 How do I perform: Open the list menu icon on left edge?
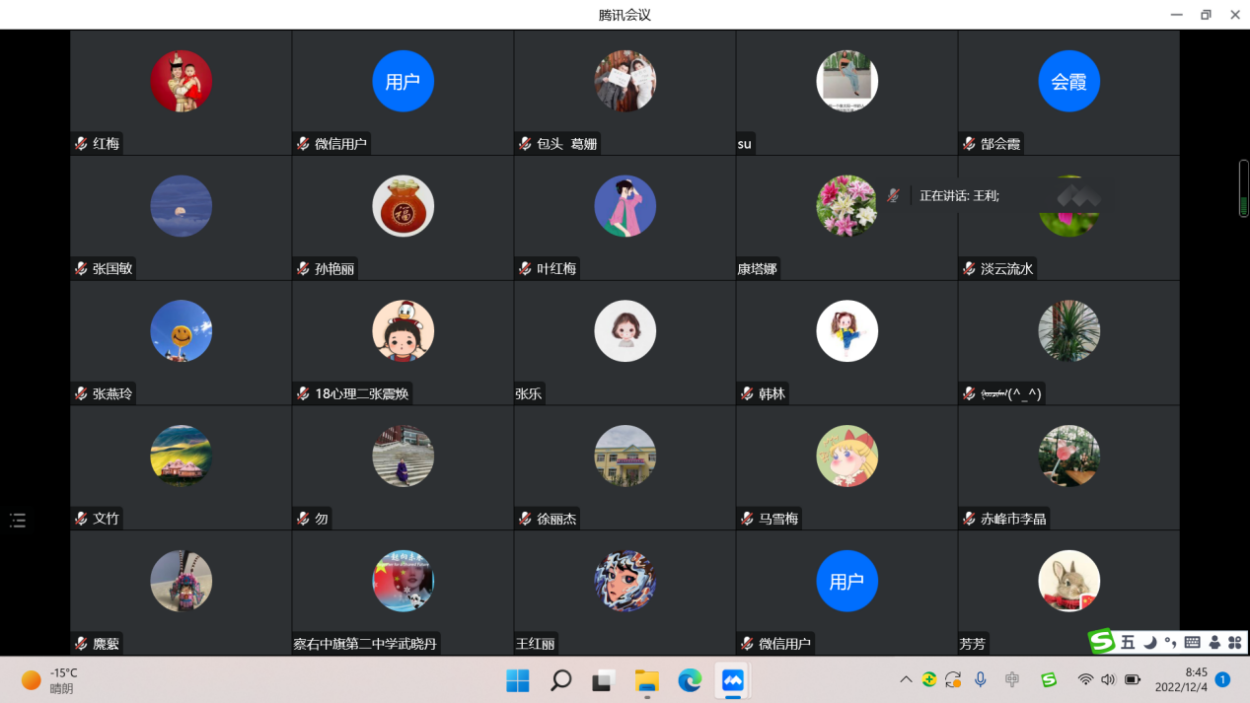pos(18,520)
